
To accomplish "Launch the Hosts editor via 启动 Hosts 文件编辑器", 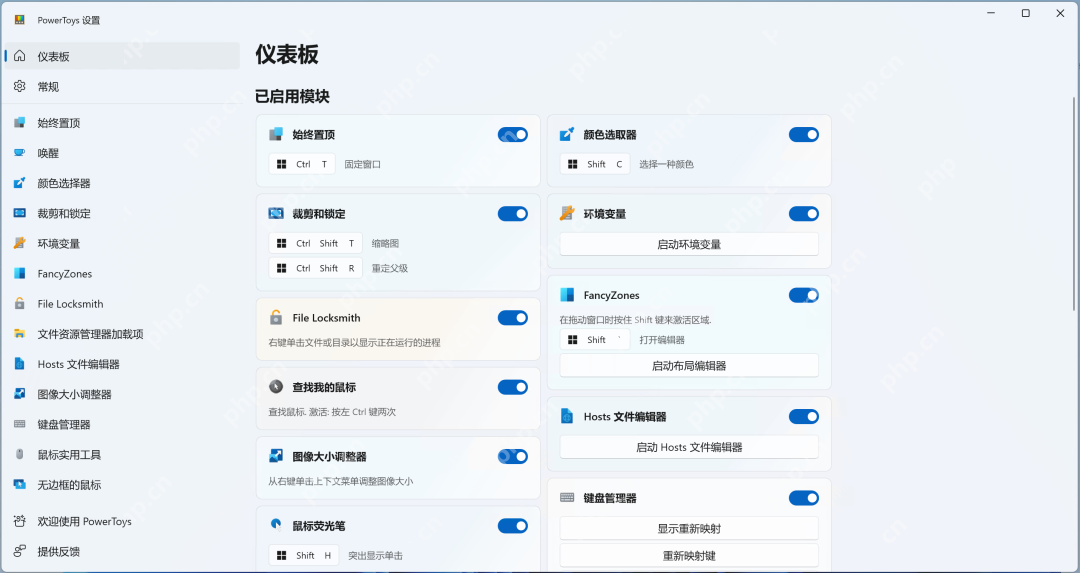I will pos(688,447).
